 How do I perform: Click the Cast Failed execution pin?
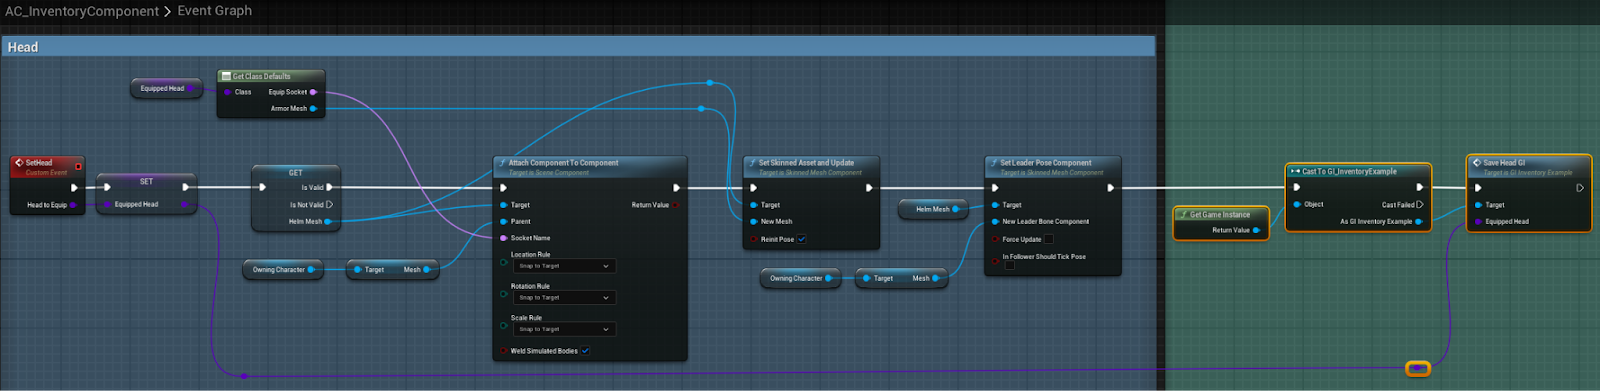pyautogui.click(x=1420, y=204)
